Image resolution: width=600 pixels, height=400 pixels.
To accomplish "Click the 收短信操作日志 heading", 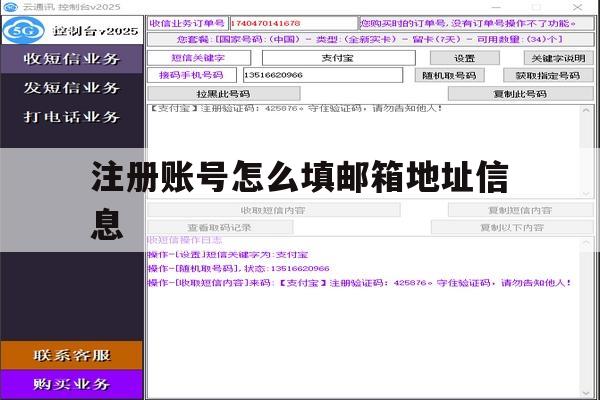I will (185, 240).
